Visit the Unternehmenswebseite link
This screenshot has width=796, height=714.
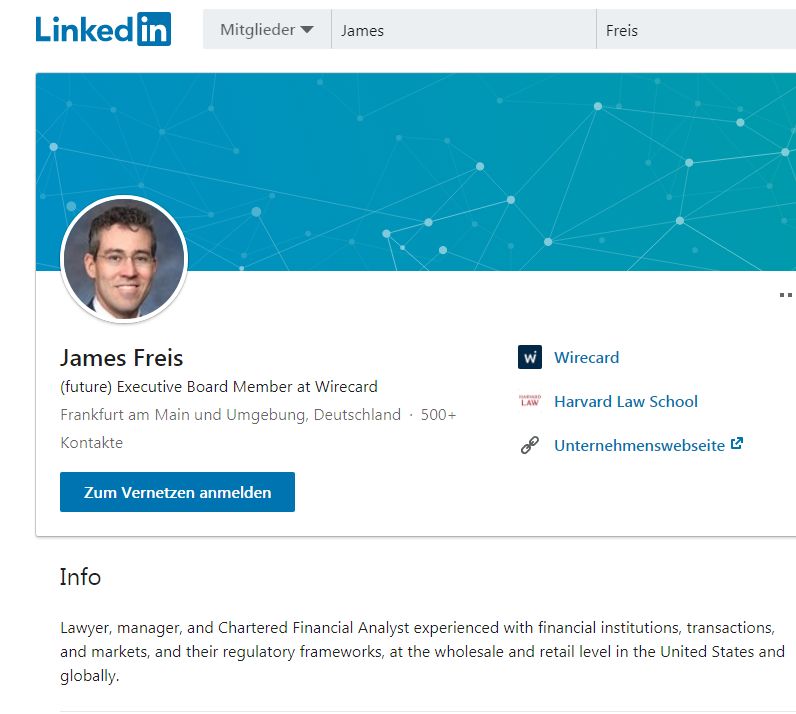point(639,446)
